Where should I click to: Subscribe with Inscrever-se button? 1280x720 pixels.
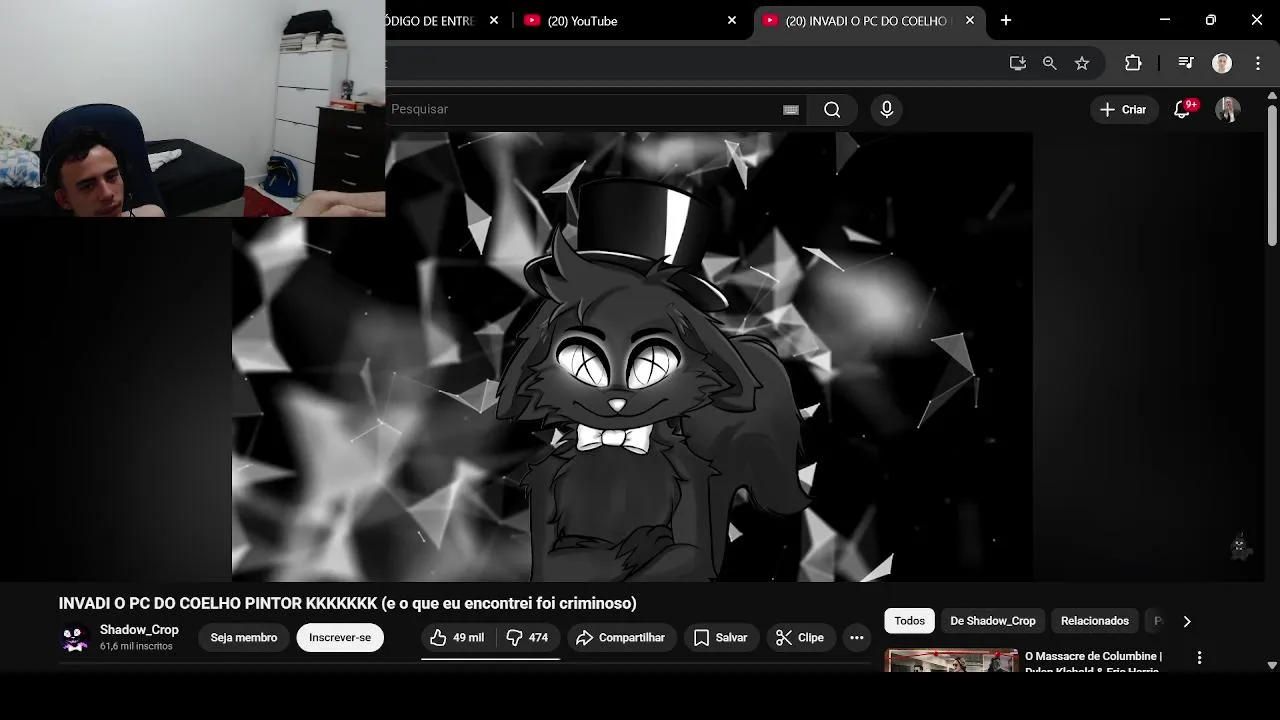point(340,638)
